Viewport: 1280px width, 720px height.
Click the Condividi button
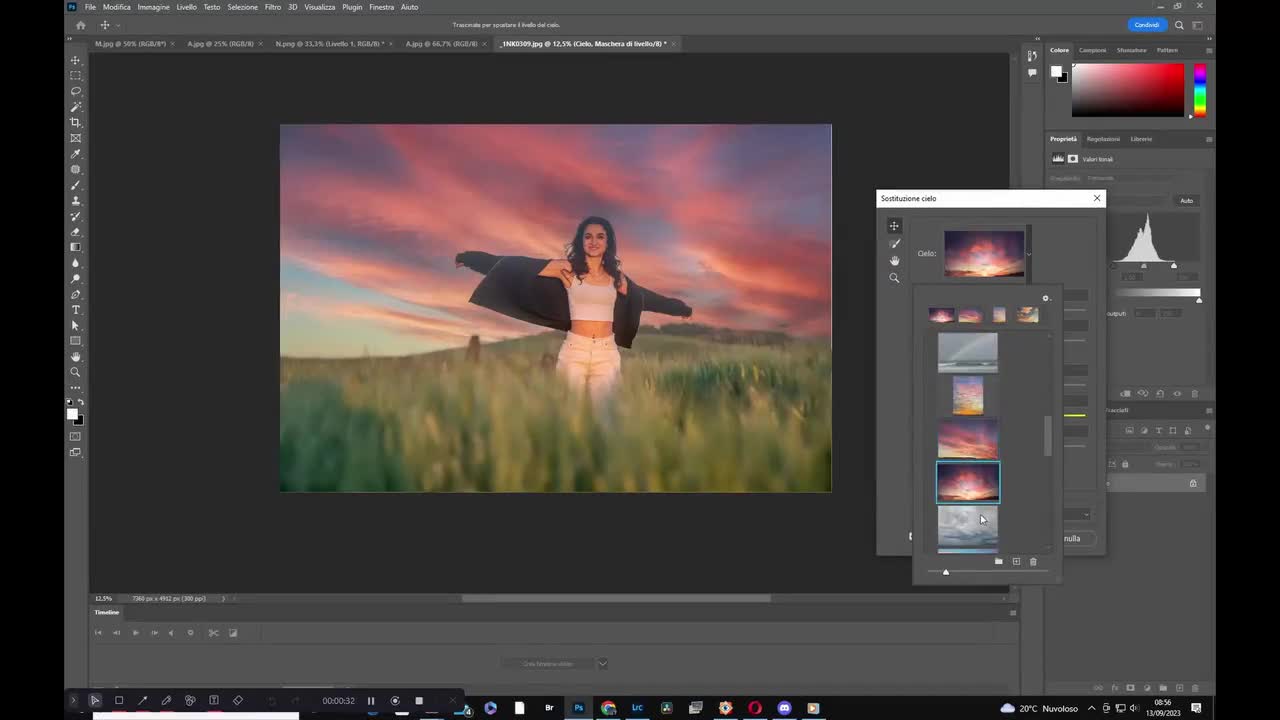coord(1147,25)
